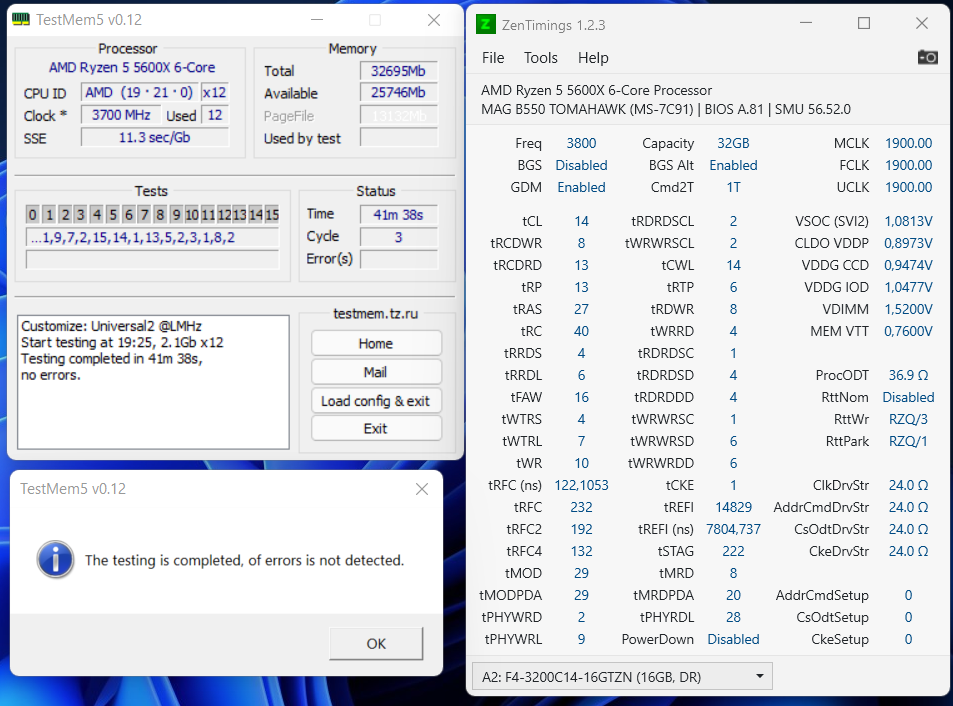Viewport: 953px width, 706px height.
Task: Click the ZenTimings green Z logo
Action: coord(485,24)
